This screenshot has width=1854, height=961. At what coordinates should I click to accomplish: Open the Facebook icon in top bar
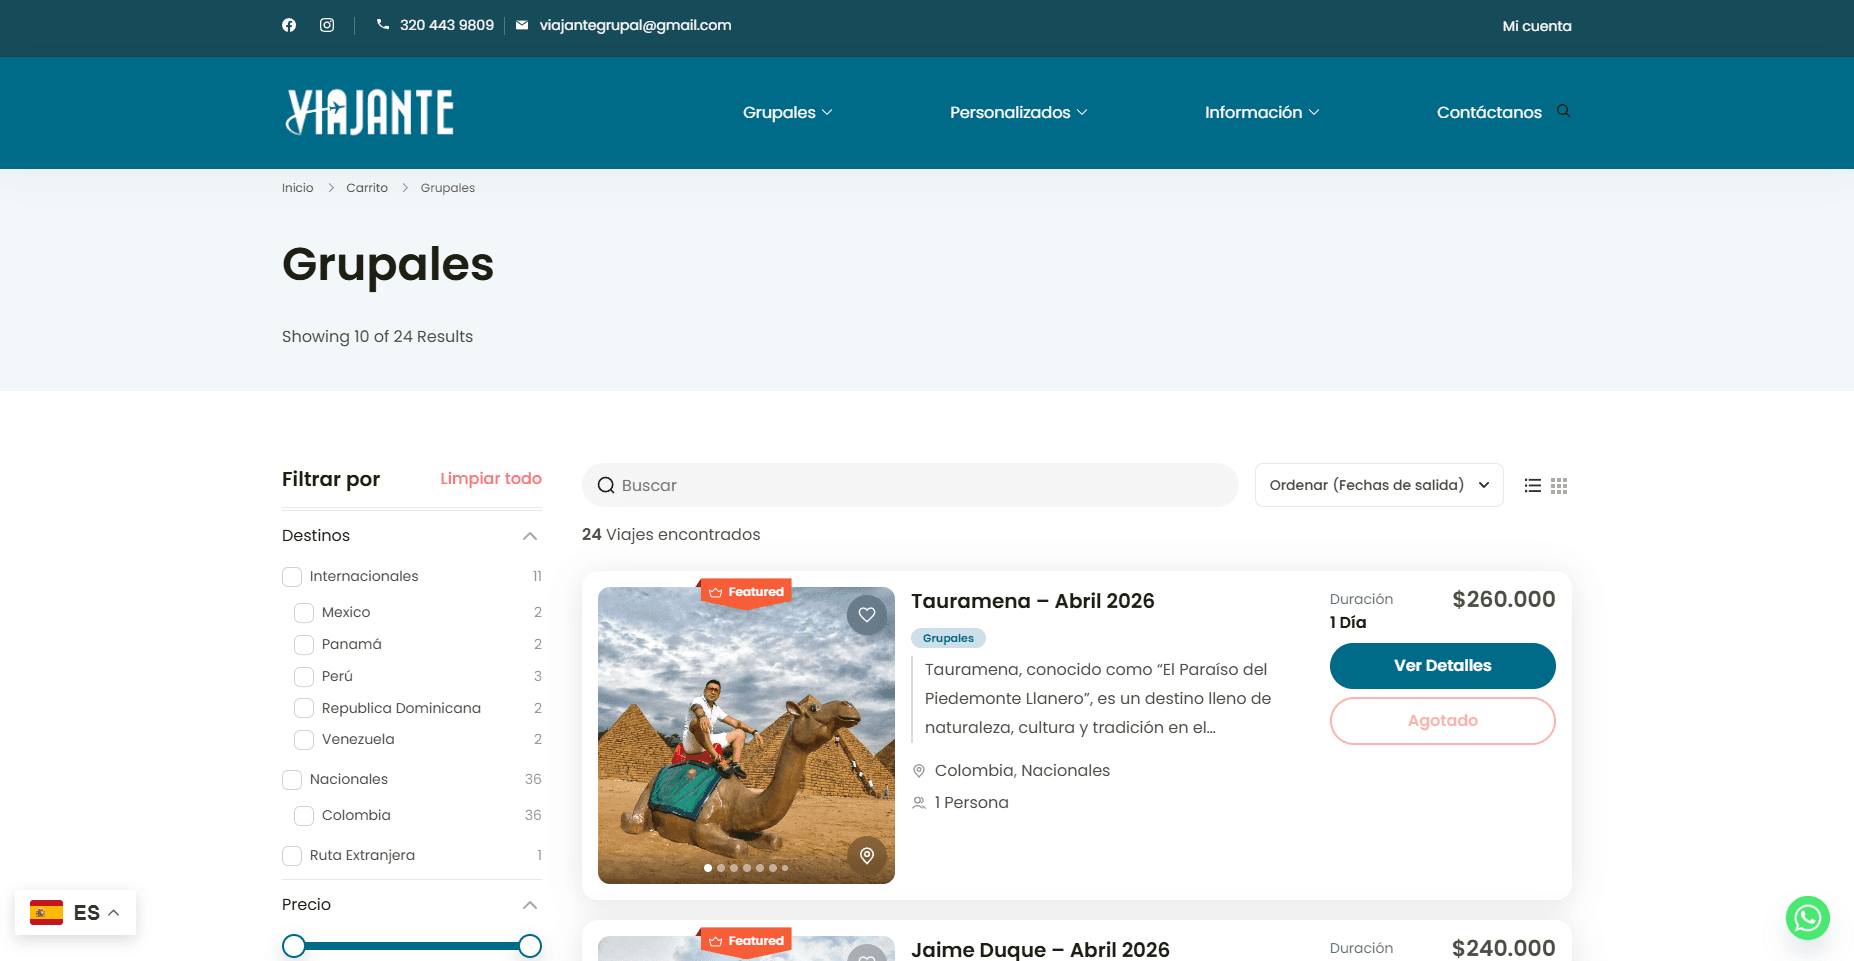[289, 25]
